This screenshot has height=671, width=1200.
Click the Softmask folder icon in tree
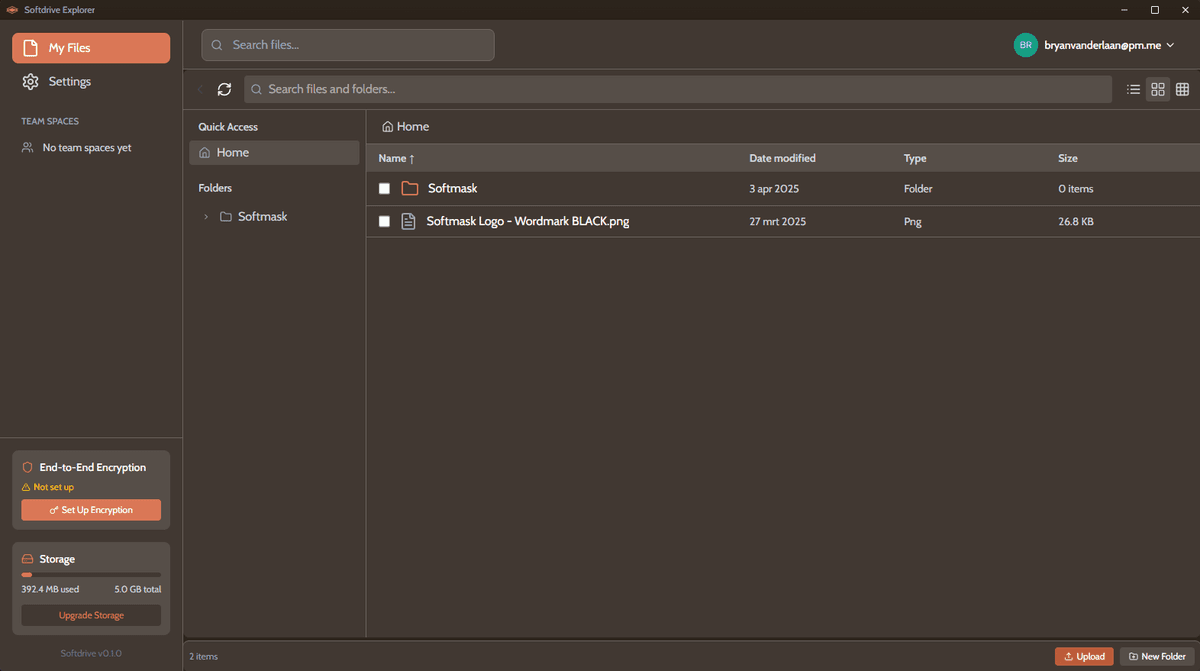(x=225, y=216)
